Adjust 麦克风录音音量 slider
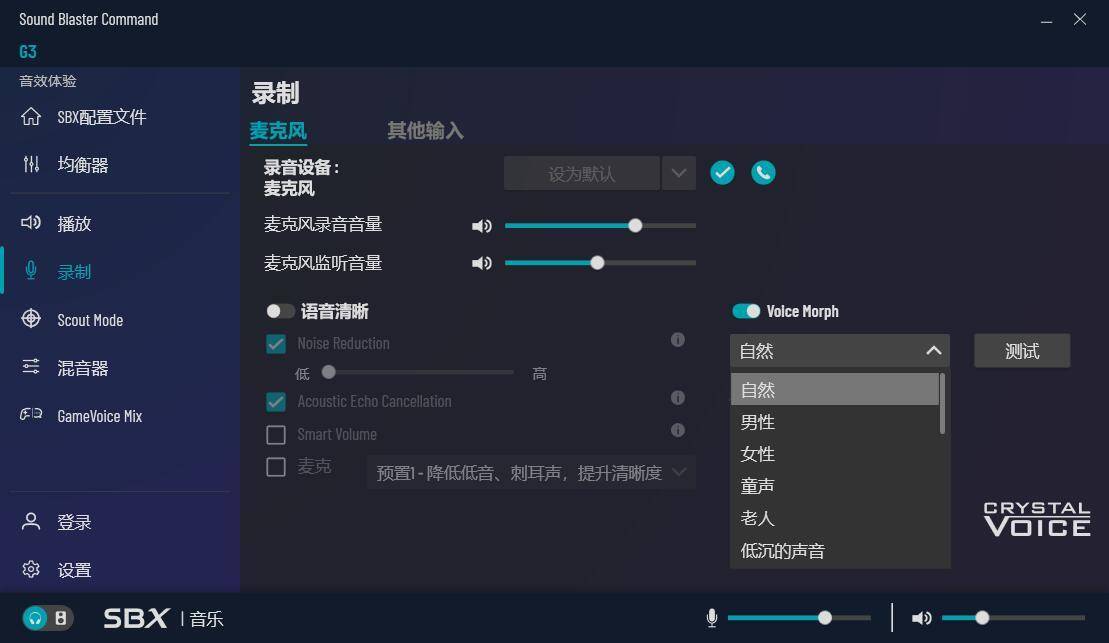The width and height of the screenshot is (1109, 643). [x=600, y=226]
